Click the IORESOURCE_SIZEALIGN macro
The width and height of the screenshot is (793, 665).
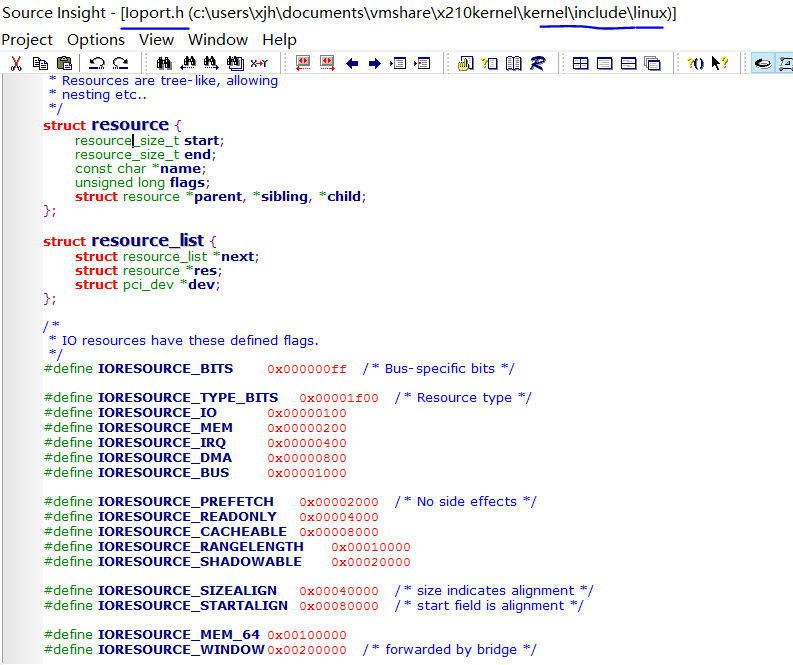tap(188, 591)
